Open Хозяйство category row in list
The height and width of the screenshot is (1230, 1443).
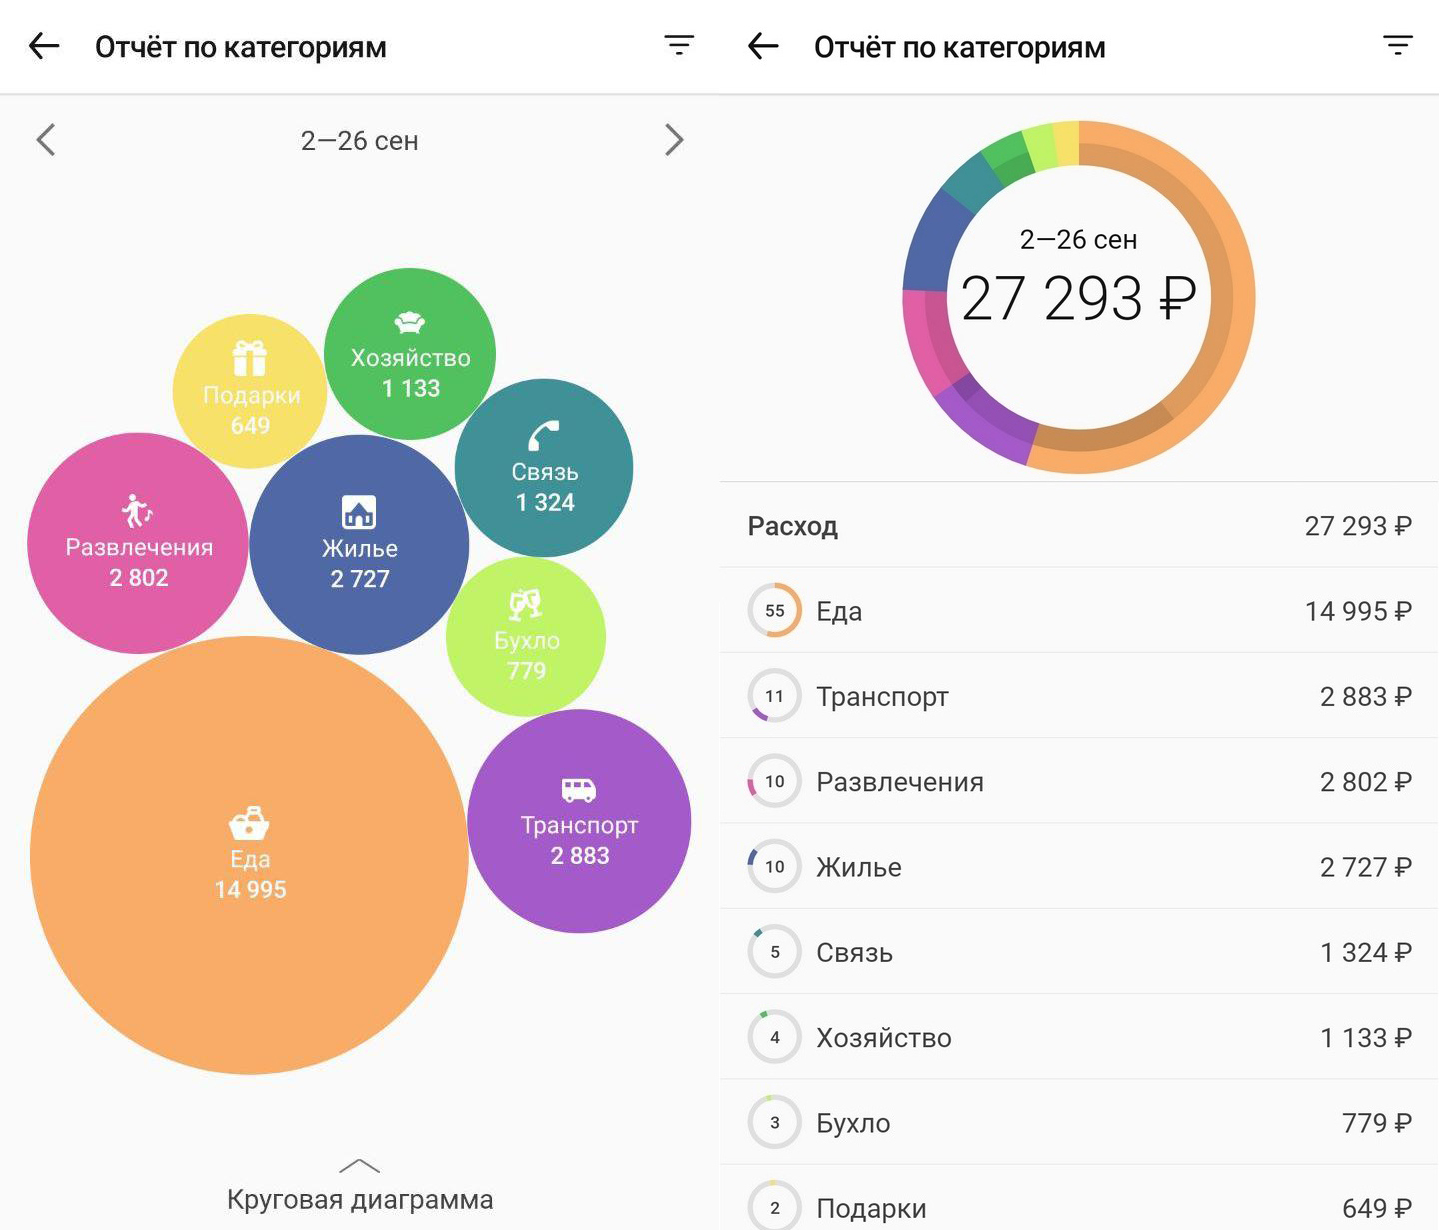[1080, 1037]
